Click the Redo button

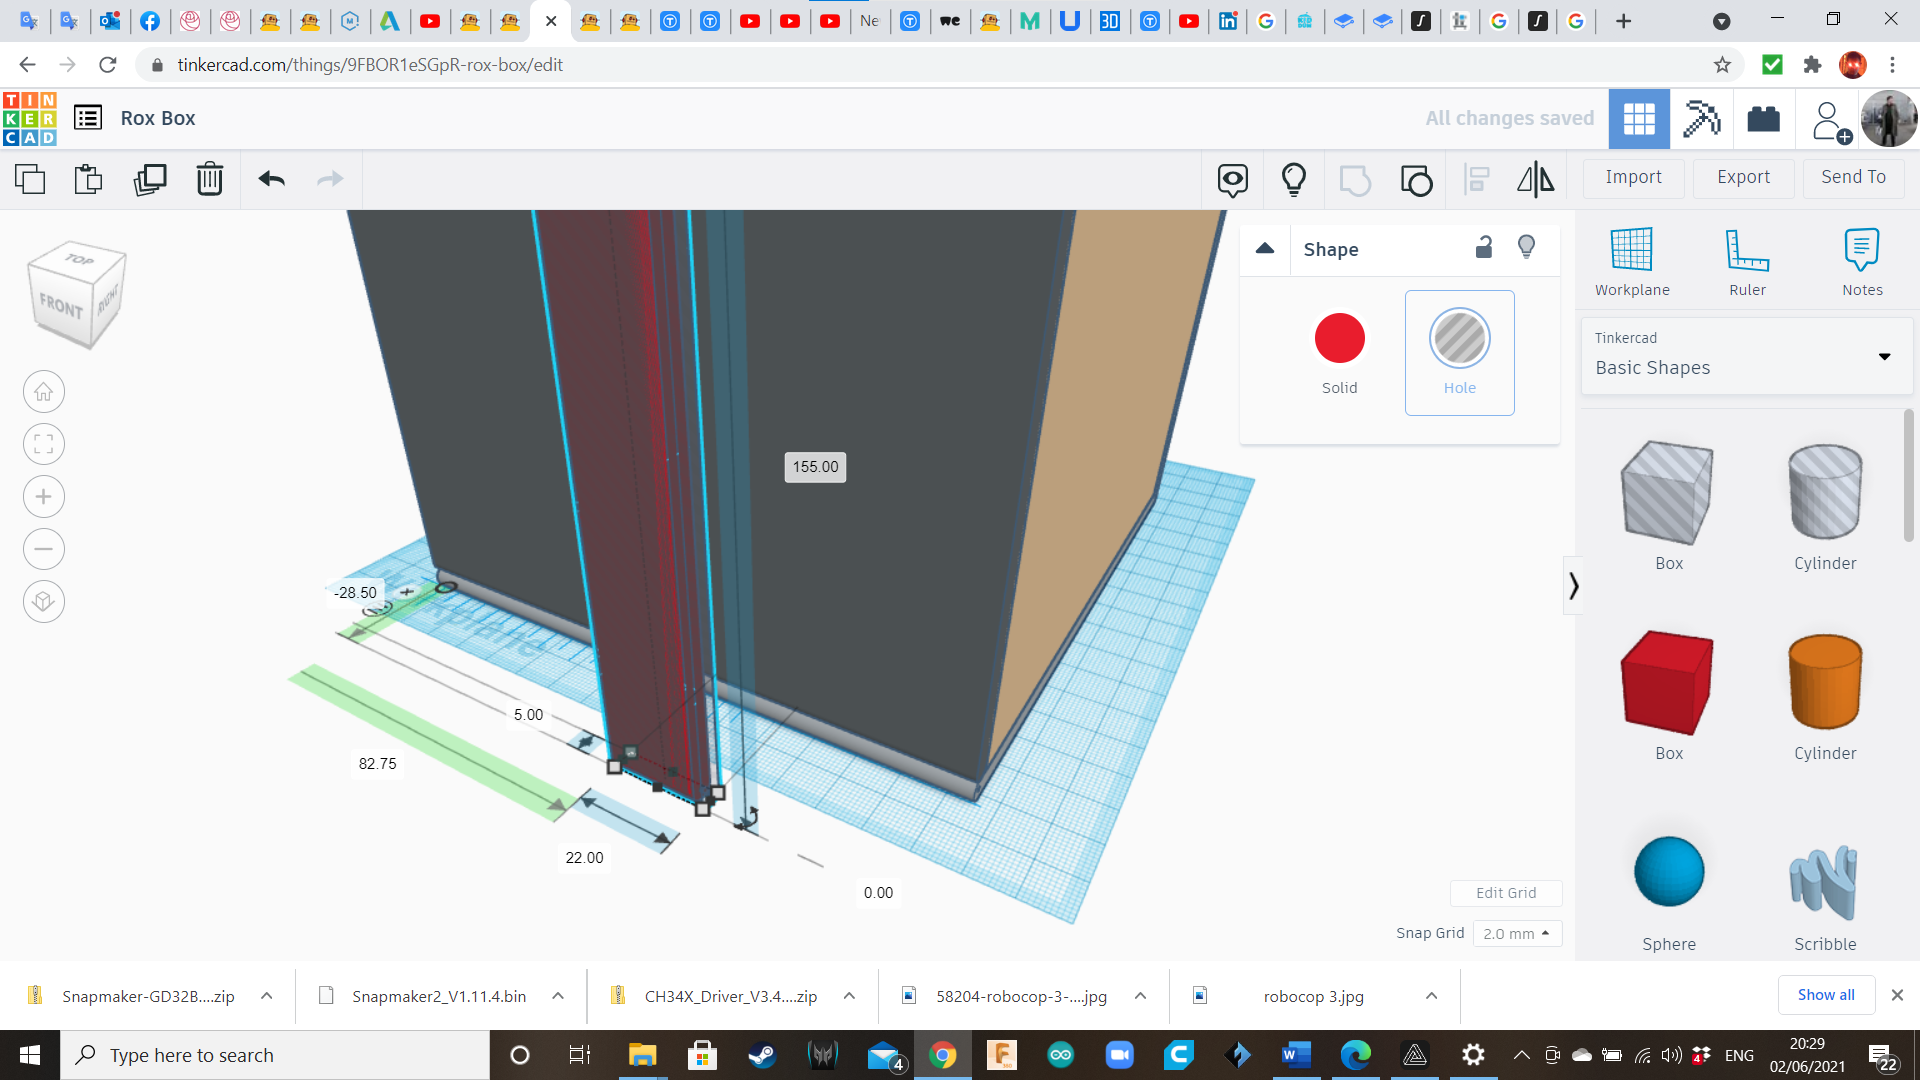click(x=330, y=177)
